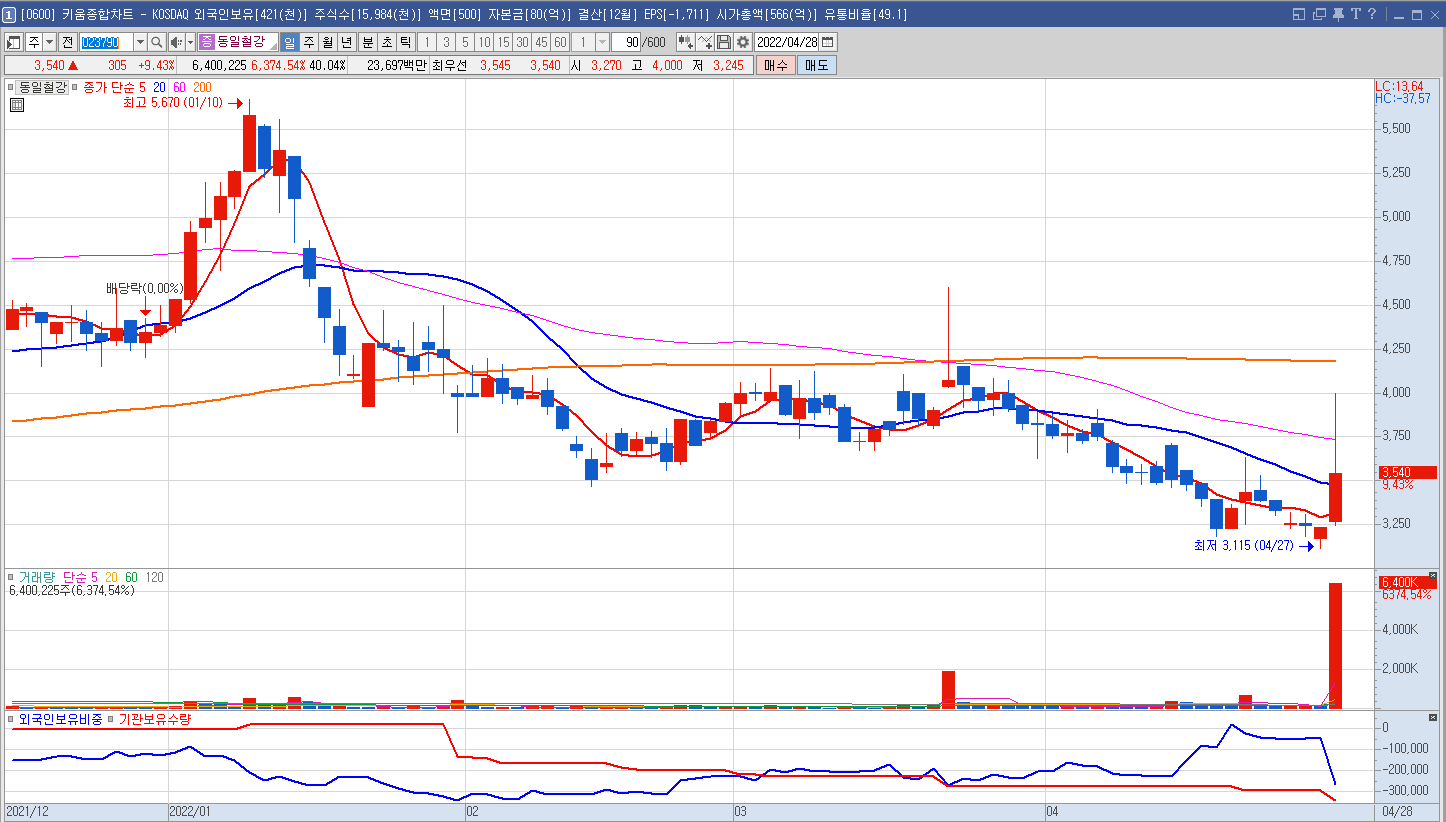This screenshot has height=822, width=1446.
Task: Open the stock code history dropdown
Action: [140, 42]
